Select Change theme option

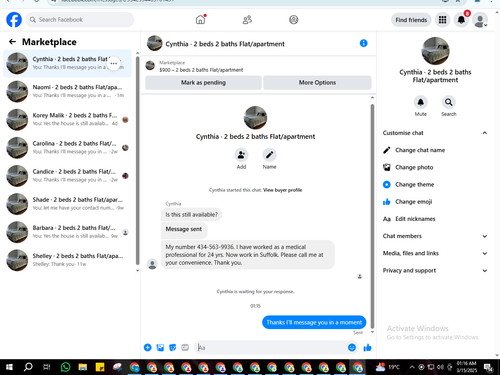[435, 185]
